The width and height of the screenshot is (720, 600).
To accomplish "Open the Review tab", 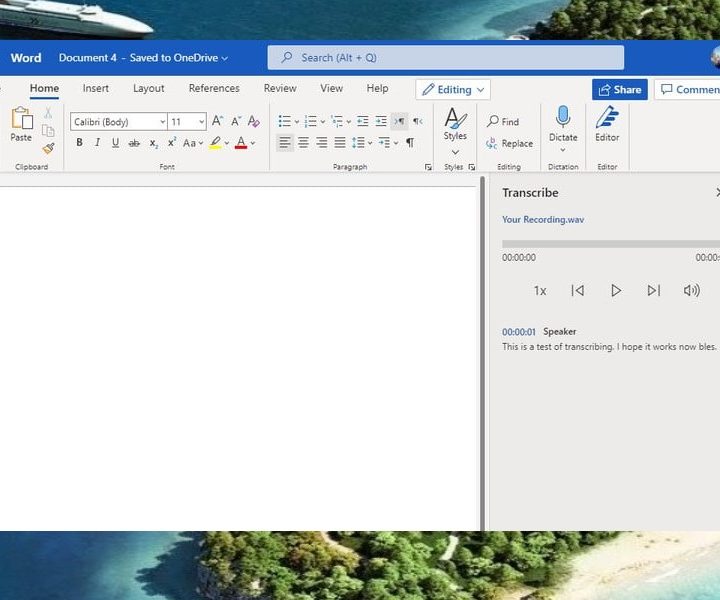I will click(280, 88).
